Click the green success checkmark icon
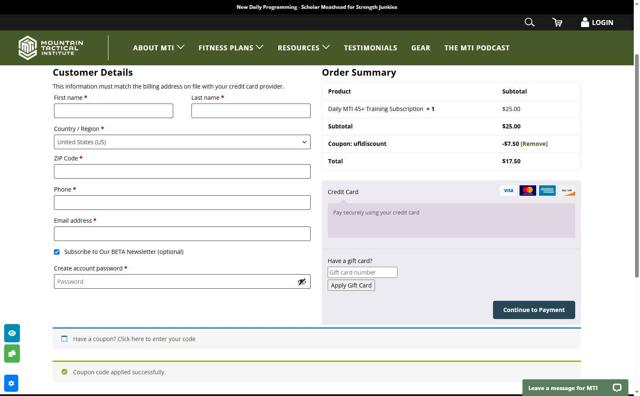The height and width of the screenshot is (396, 640). point(64,372)
